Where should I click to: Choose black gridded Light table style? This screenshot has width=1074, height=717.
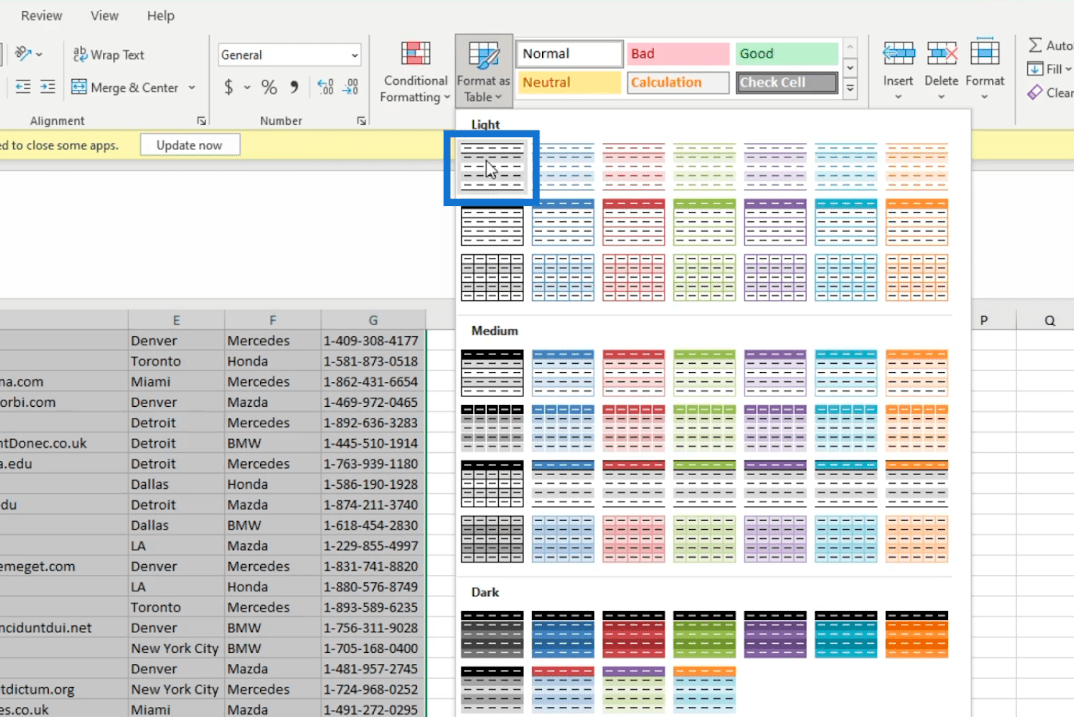(x=492, y=277)
